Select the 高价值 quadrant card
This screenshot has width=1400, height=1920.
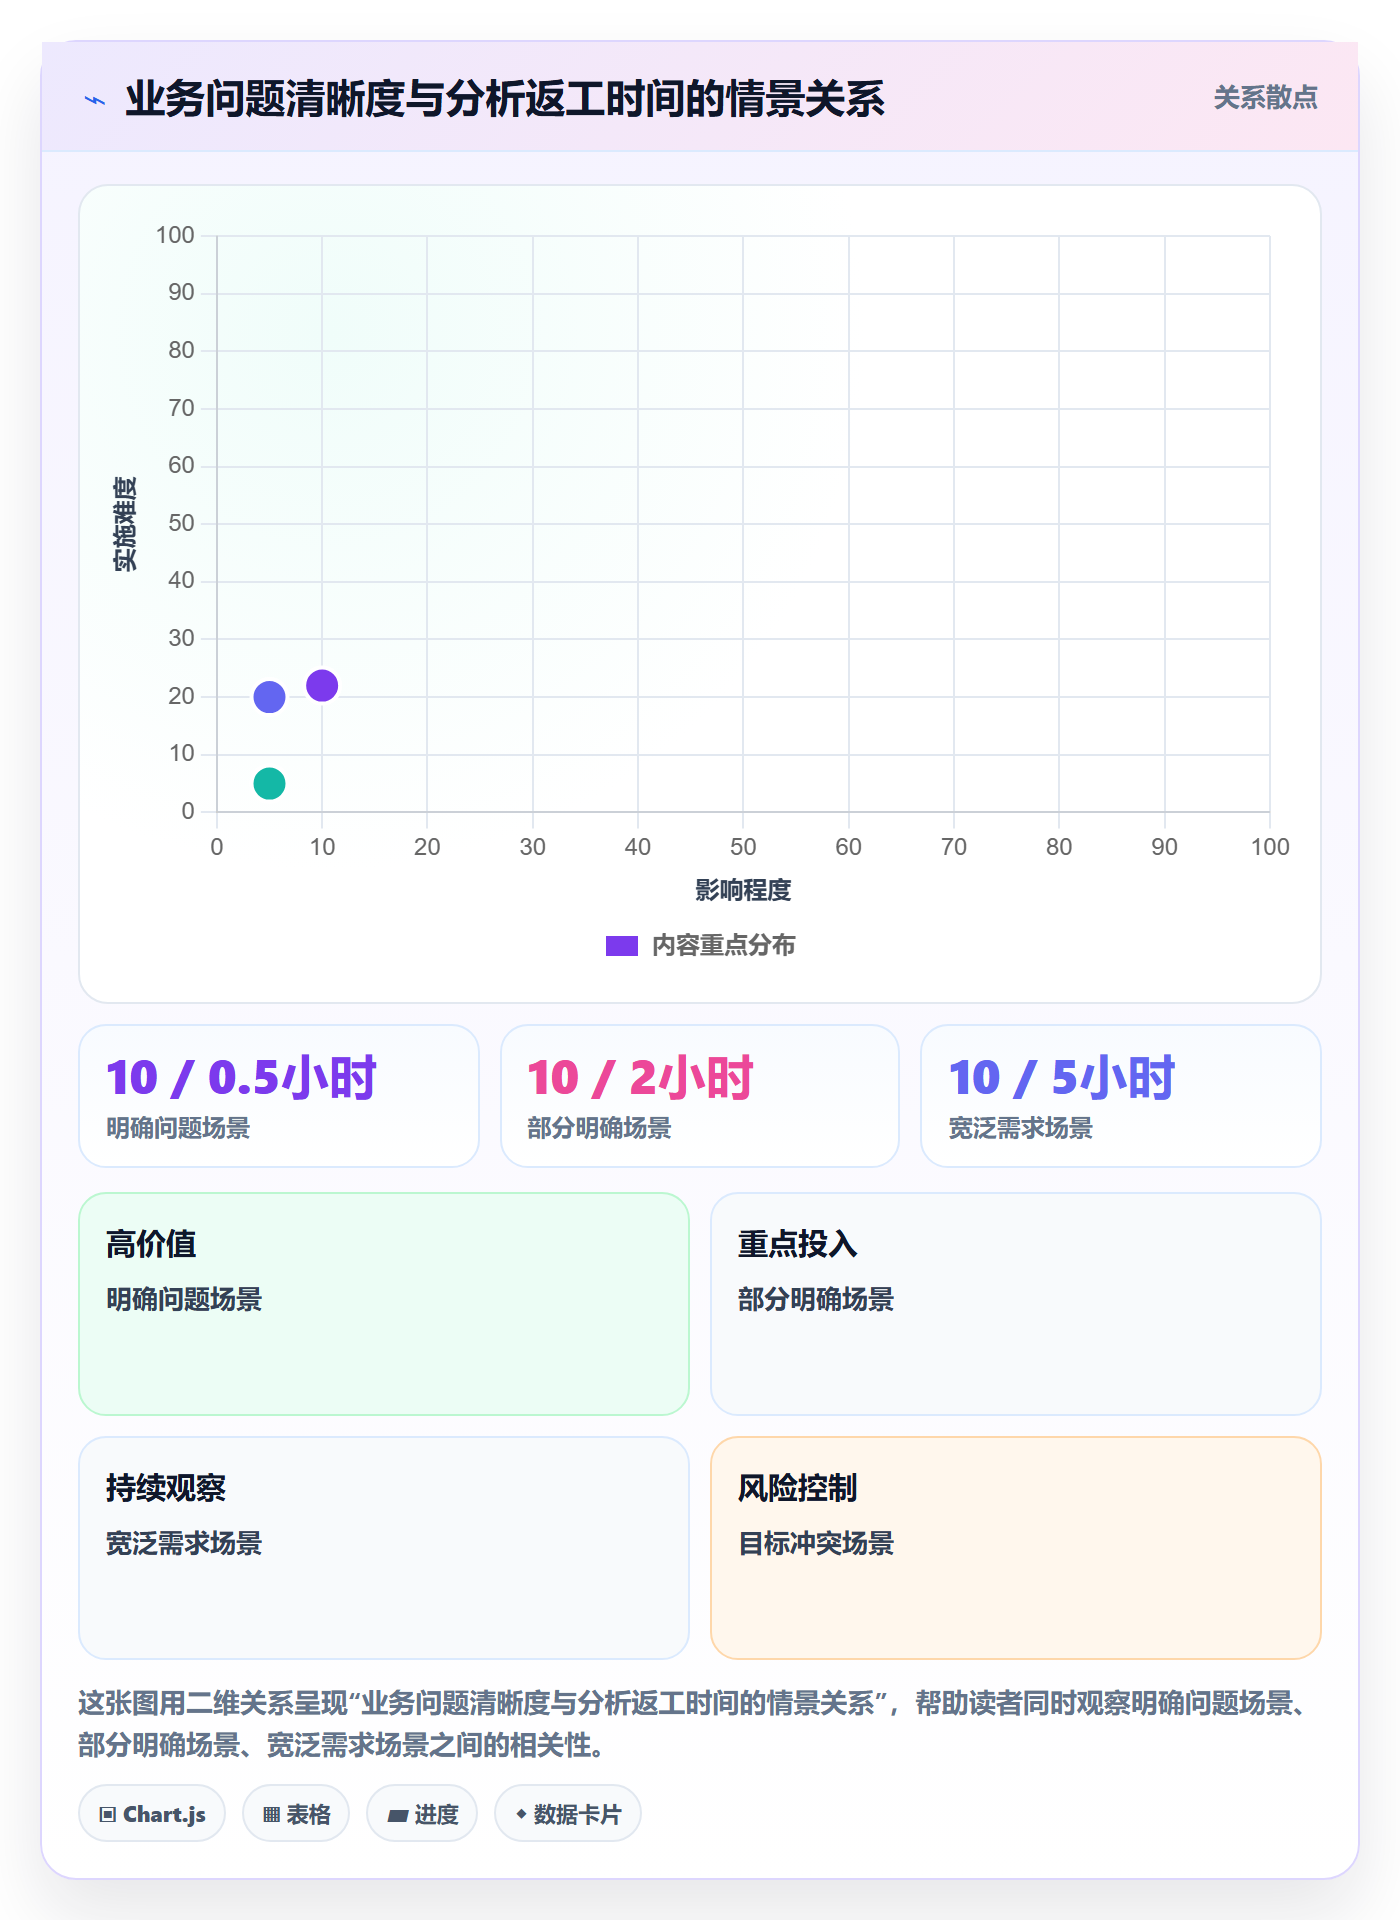point(384,1304)
